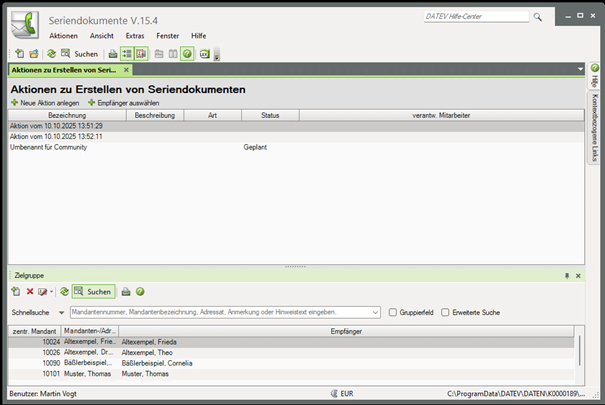Viewport: 605px width, 405px height.
Task: Click the refresh icon in the main toolbar
Action: [x=51, y=53]
